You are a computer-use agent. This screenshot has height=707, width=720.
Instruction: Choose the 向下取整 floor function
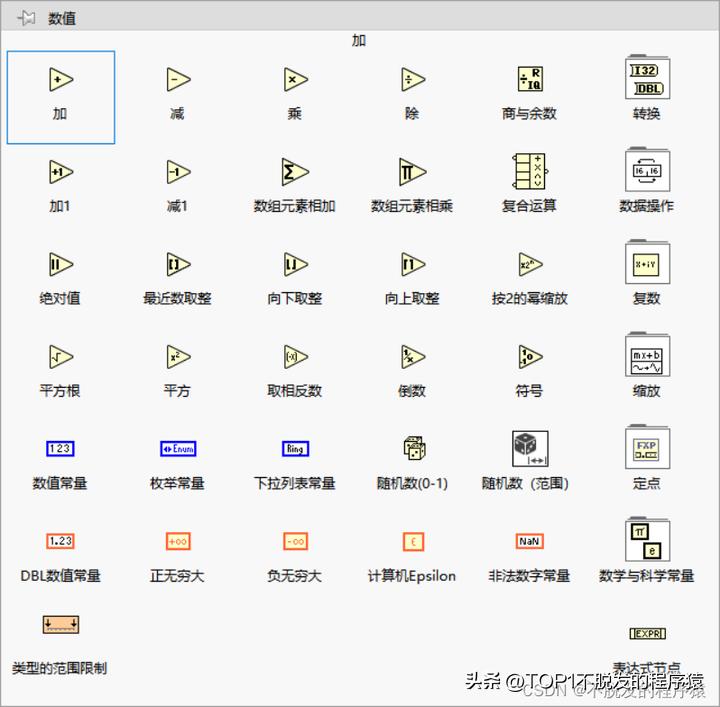point(295,264)
